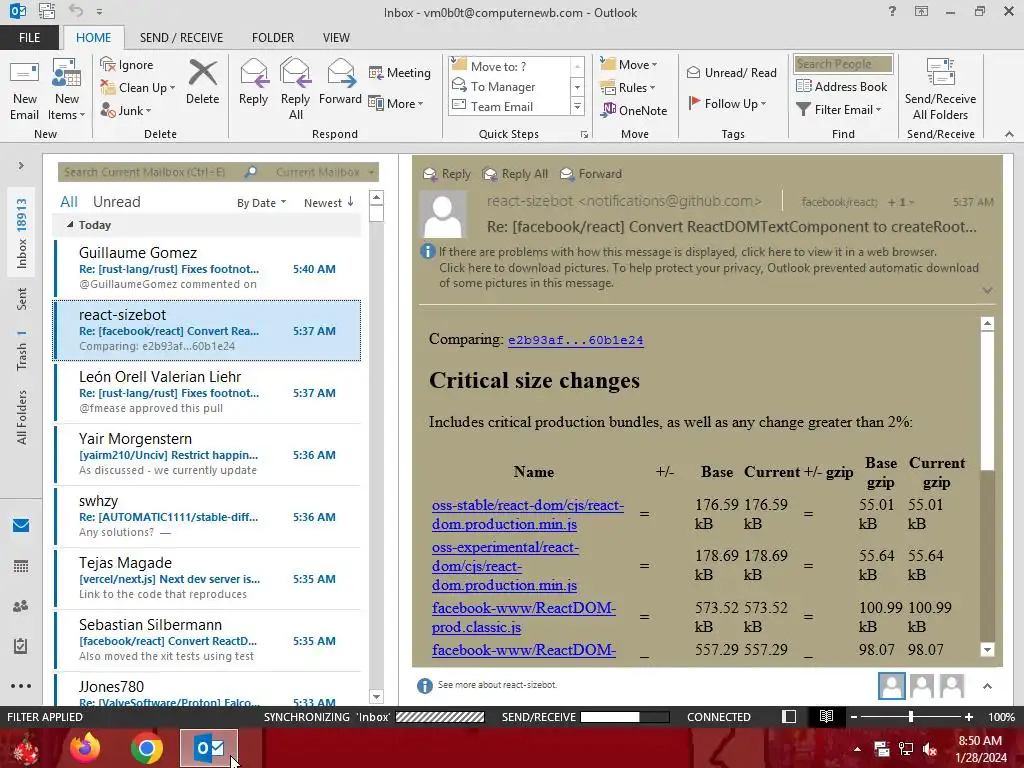Create a New Email
The height and width of the screenshot is (768, 1024).
coord(25,90)
